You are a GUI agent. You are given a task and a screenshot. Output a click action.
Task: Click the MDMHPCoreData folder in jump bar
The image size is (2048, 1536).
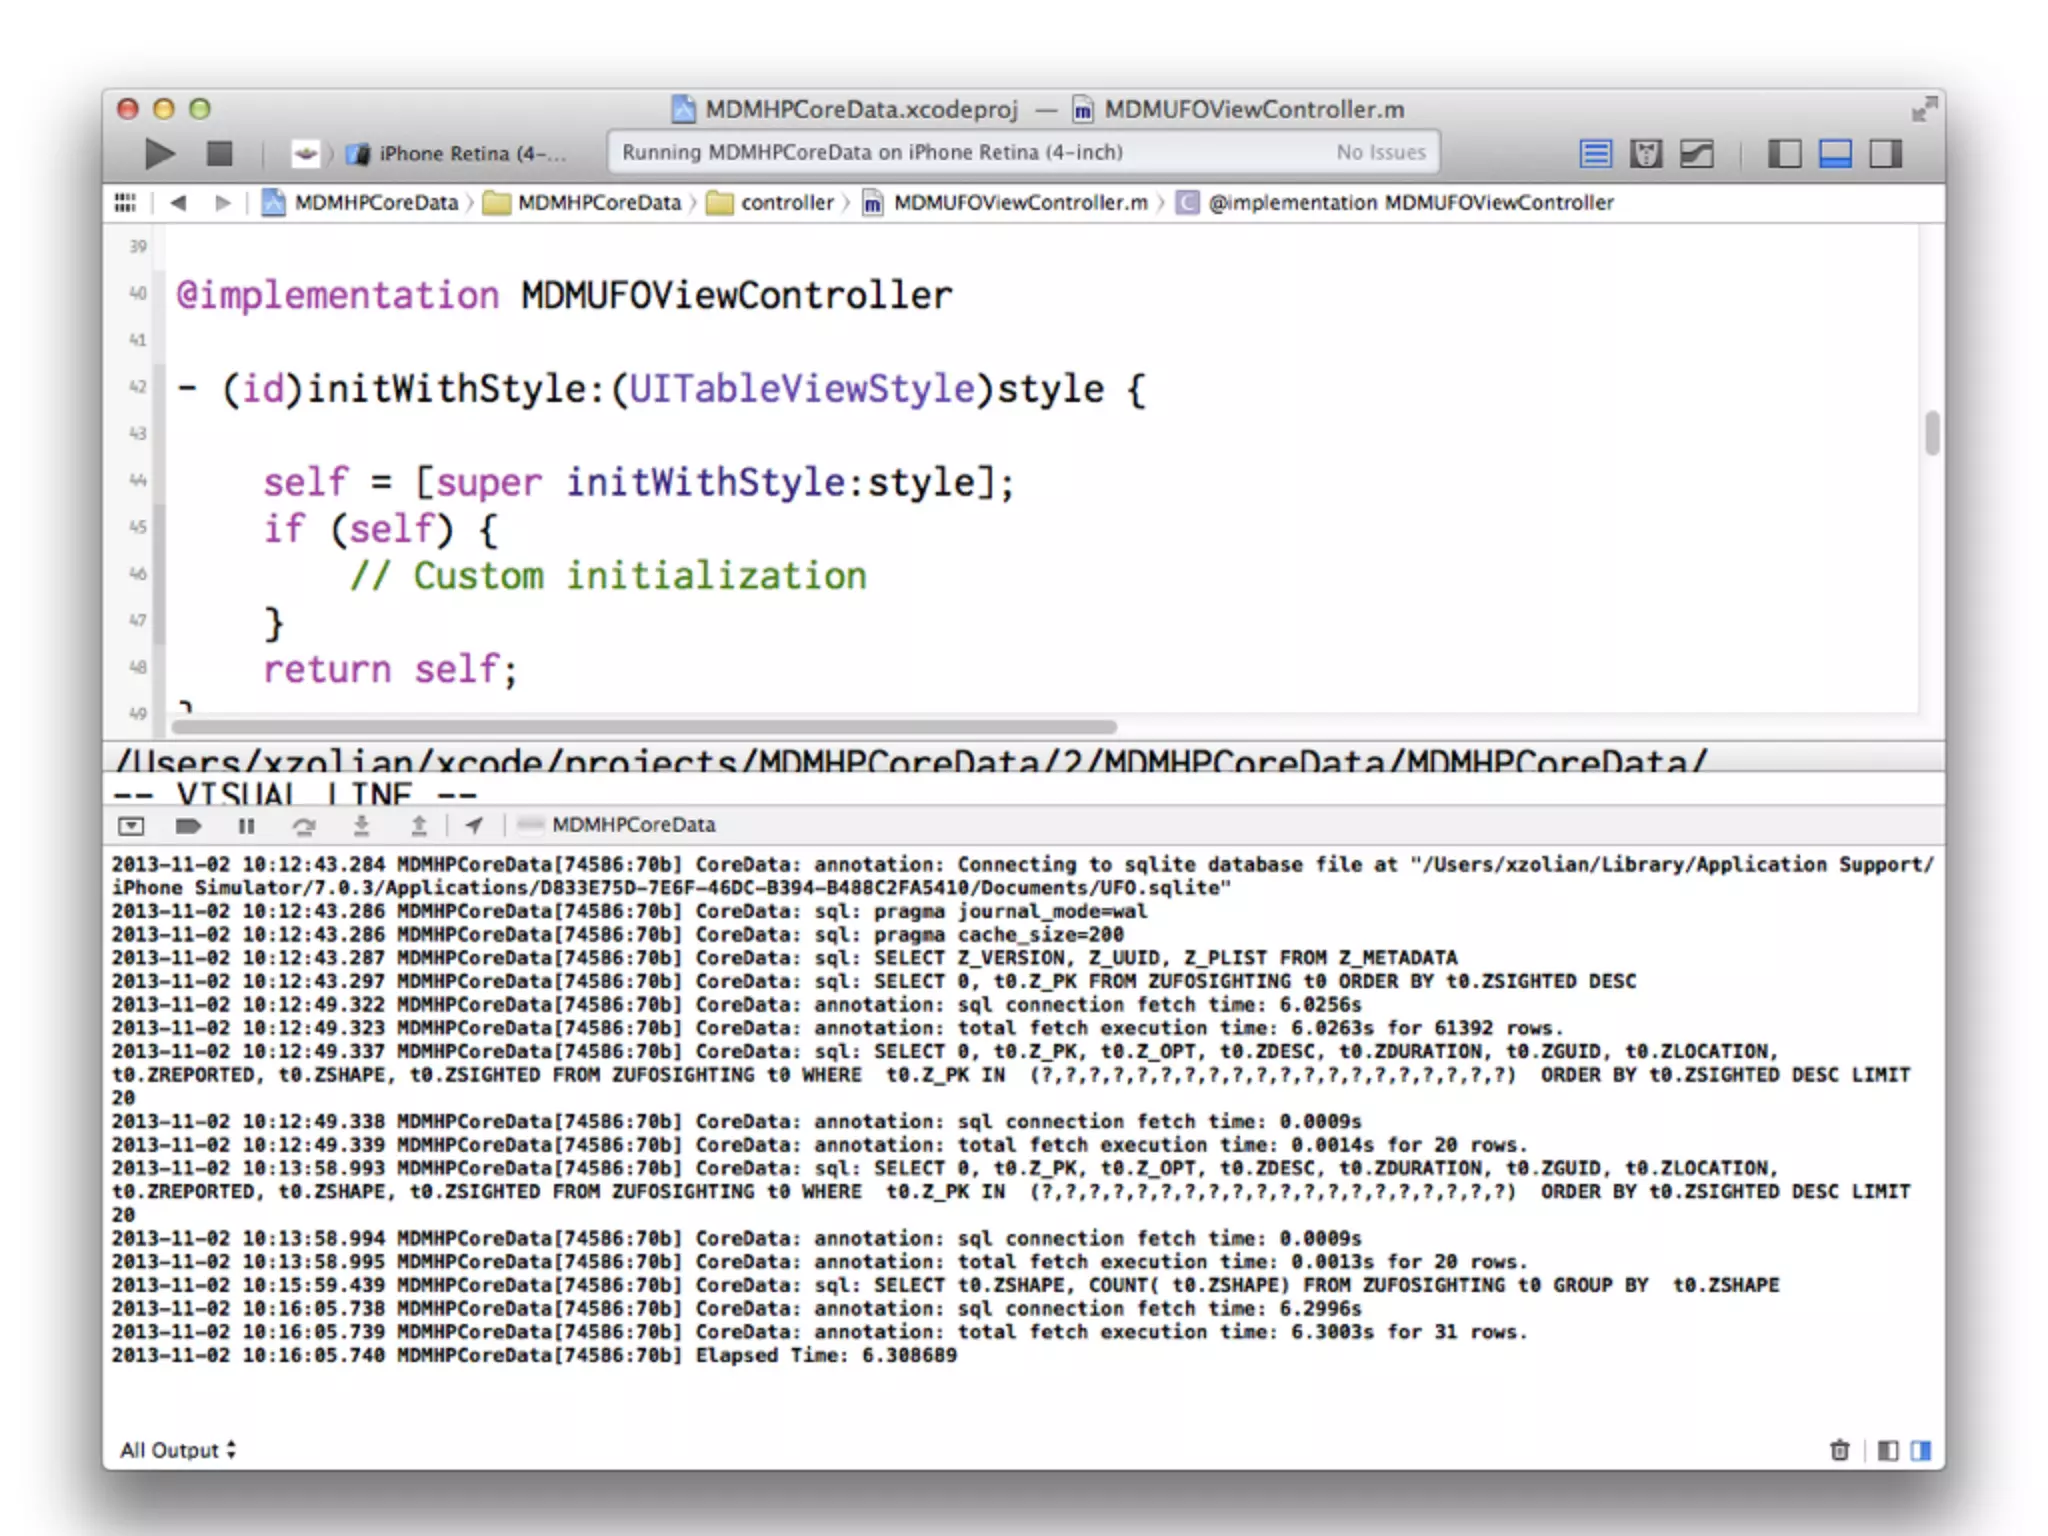point(582,203)
